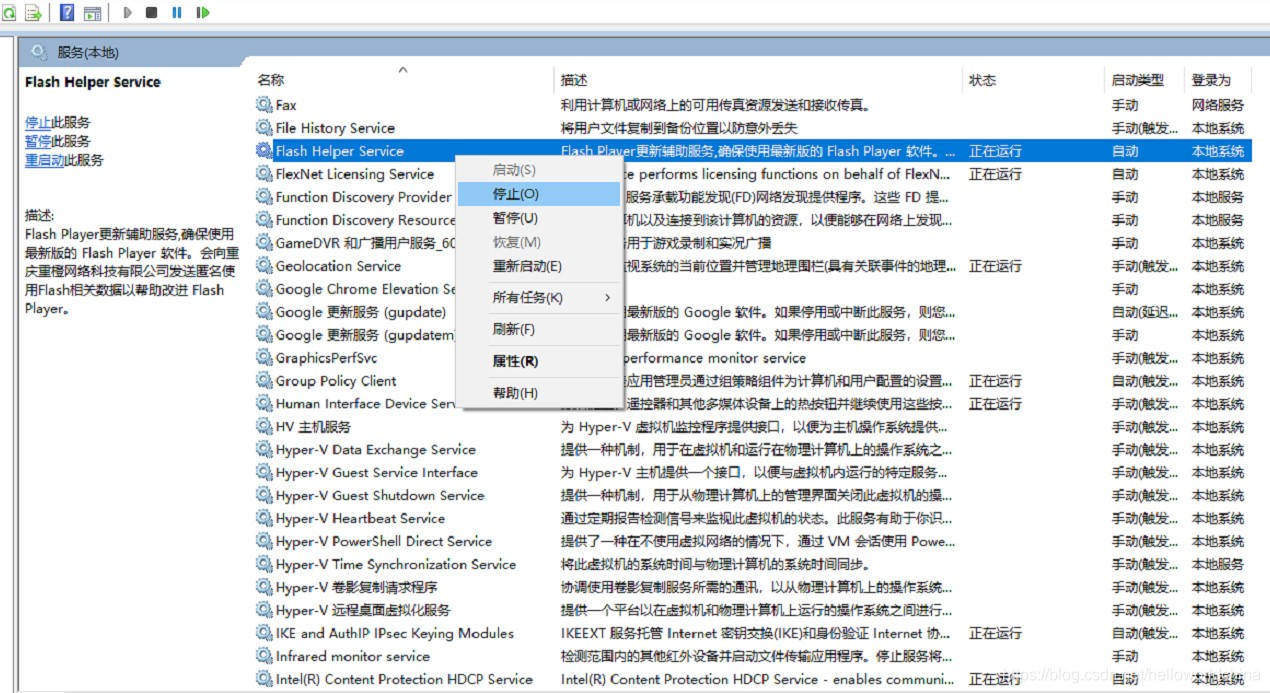The height and width of the screenshot is (693, 1270).
Task: Choose 重新启动(E) in the context menu
Action: tap(538, 266)
